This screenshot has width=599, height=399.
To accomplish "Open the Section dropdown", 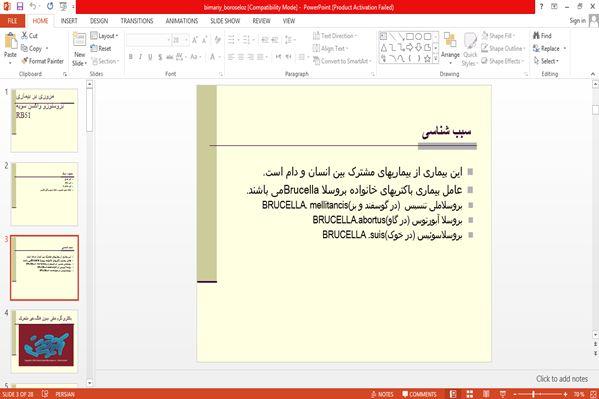I will click(105, 61).
